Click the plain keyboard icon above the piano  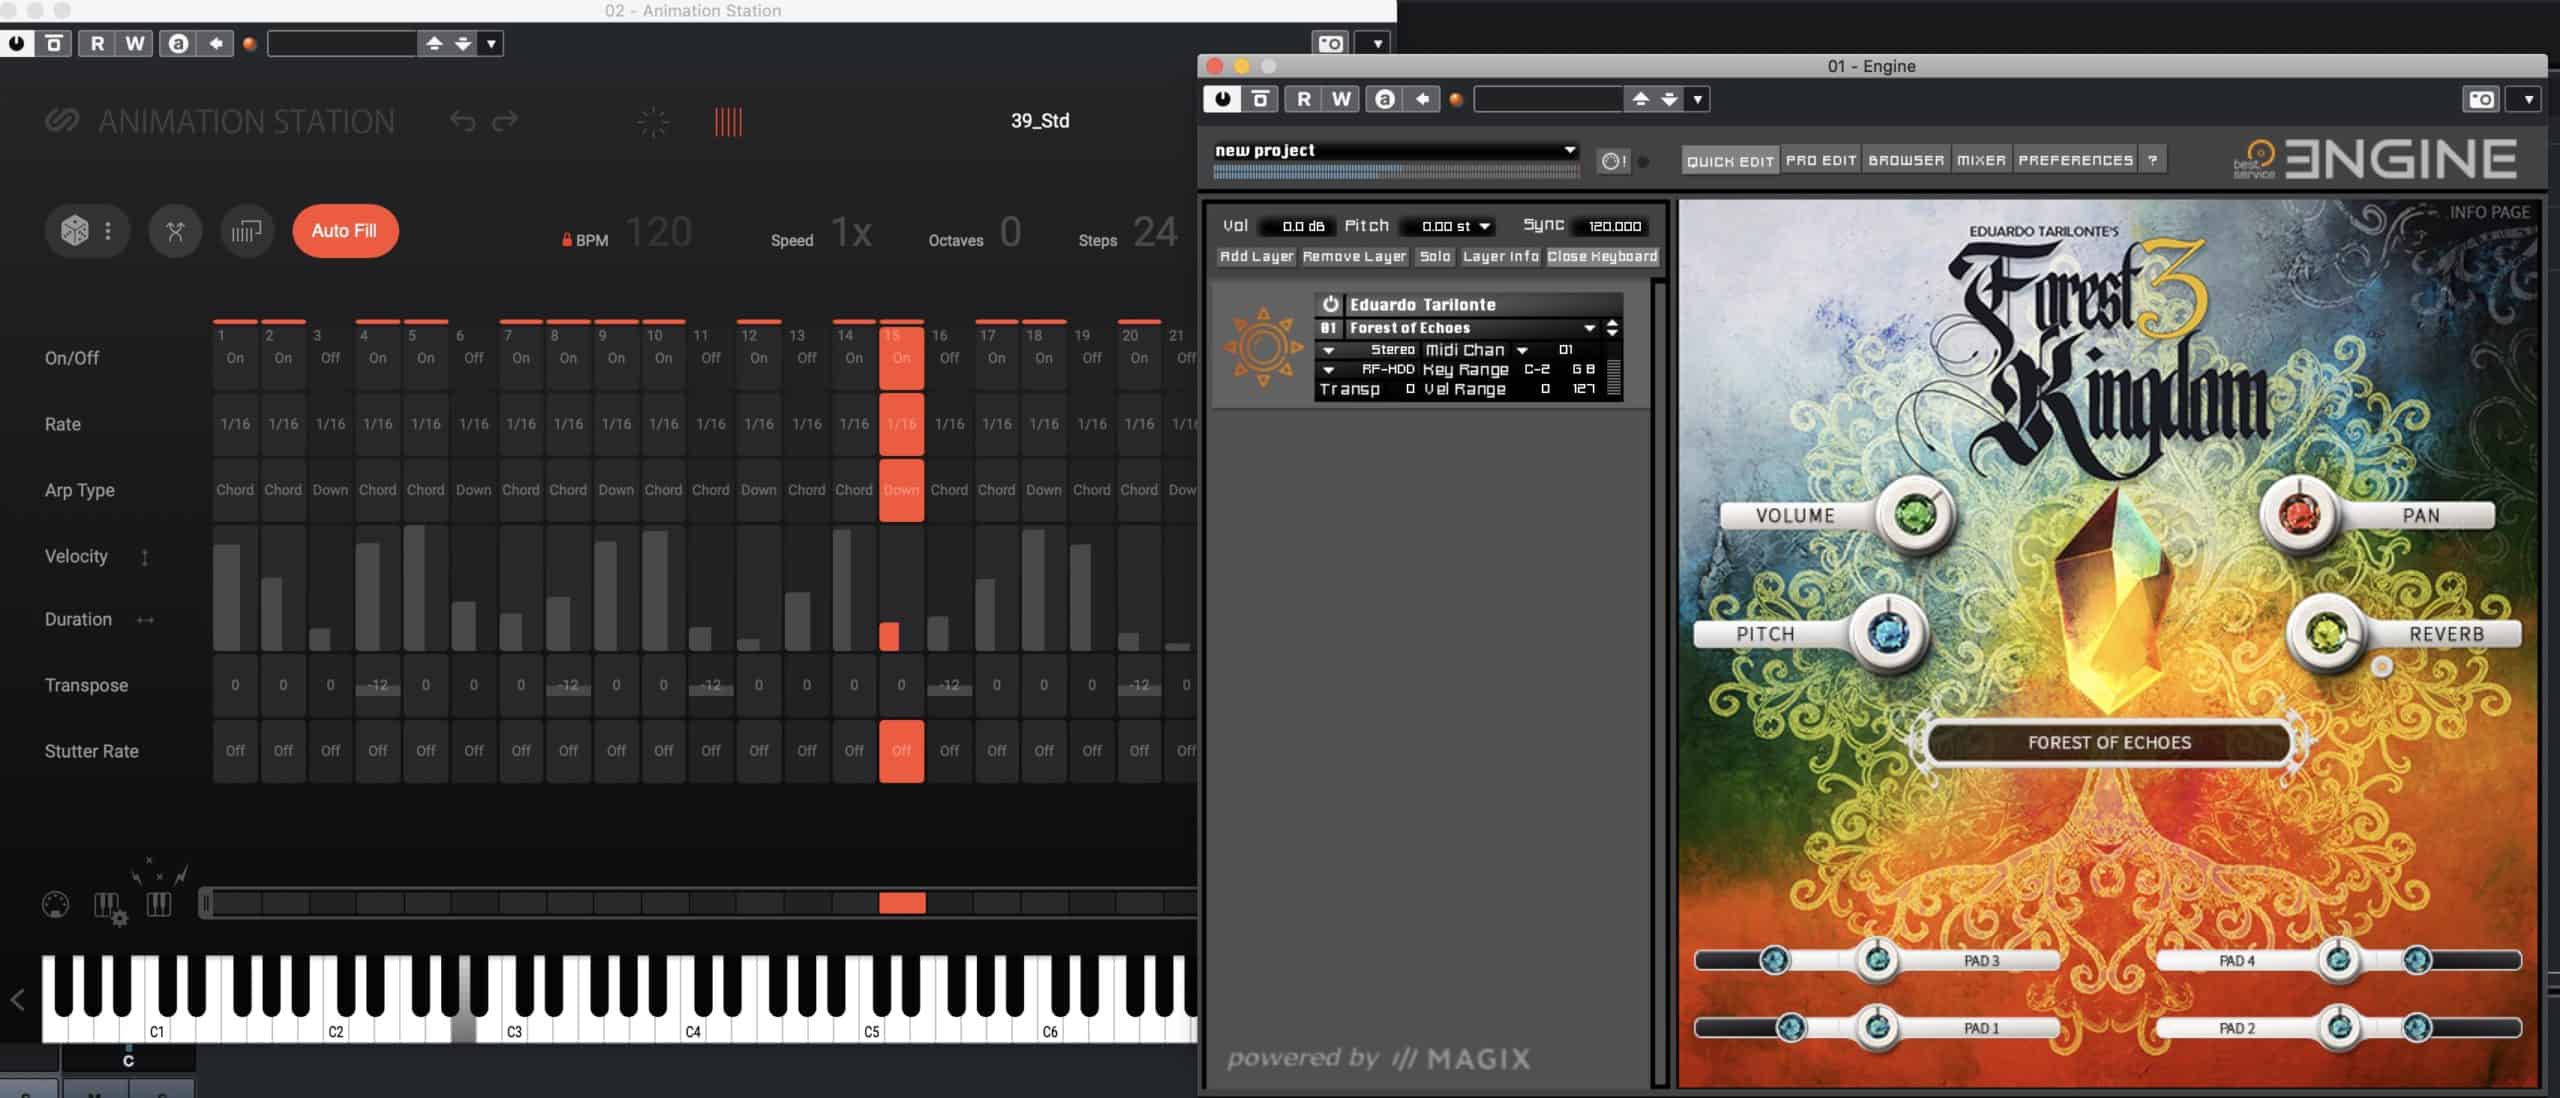pos(159,904)
